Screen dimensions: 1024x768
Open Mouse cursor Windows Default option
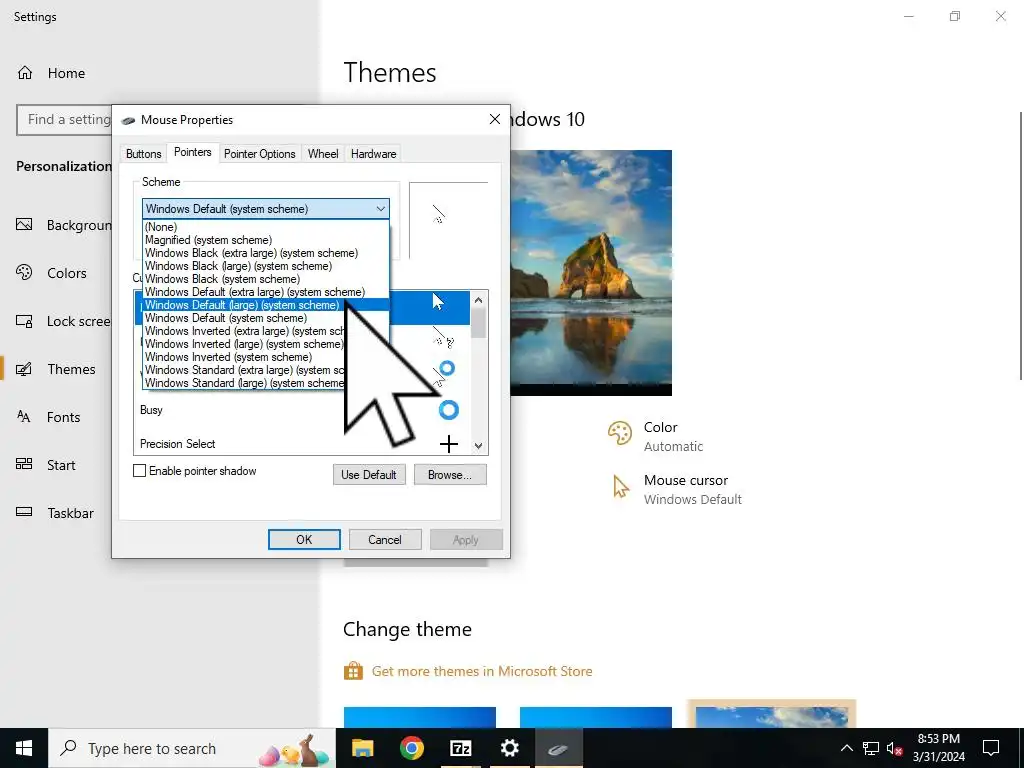(x=677, y=489)
